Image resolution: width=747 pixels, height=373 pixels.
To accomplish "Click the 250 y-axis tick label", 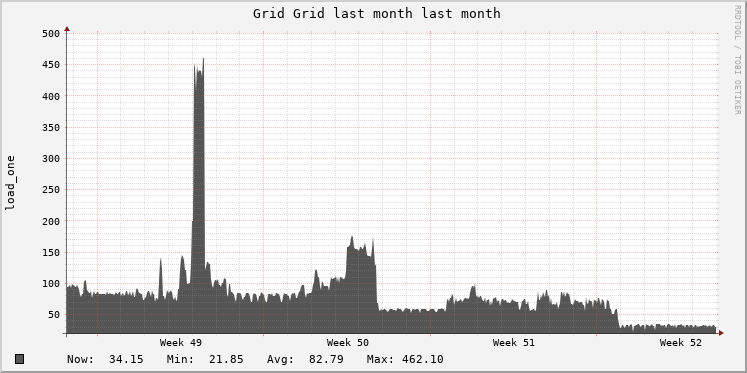I will (x=51, y=190).
